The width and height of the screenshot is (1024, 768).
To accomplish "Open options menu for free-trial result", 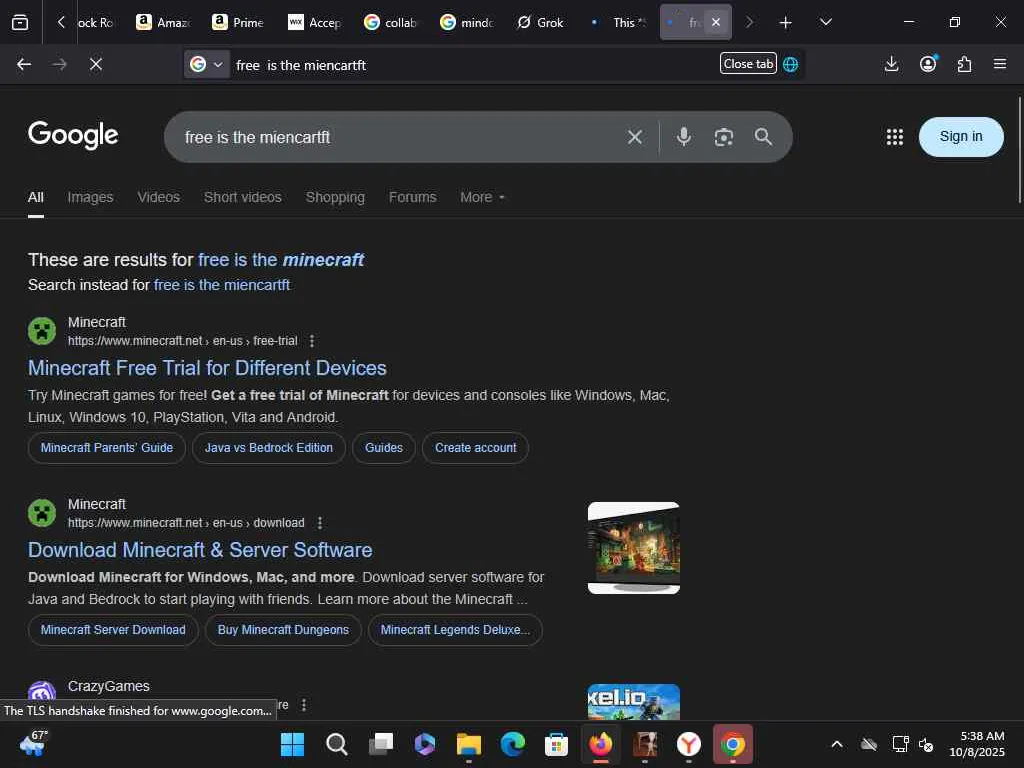I will pos(312,341).
